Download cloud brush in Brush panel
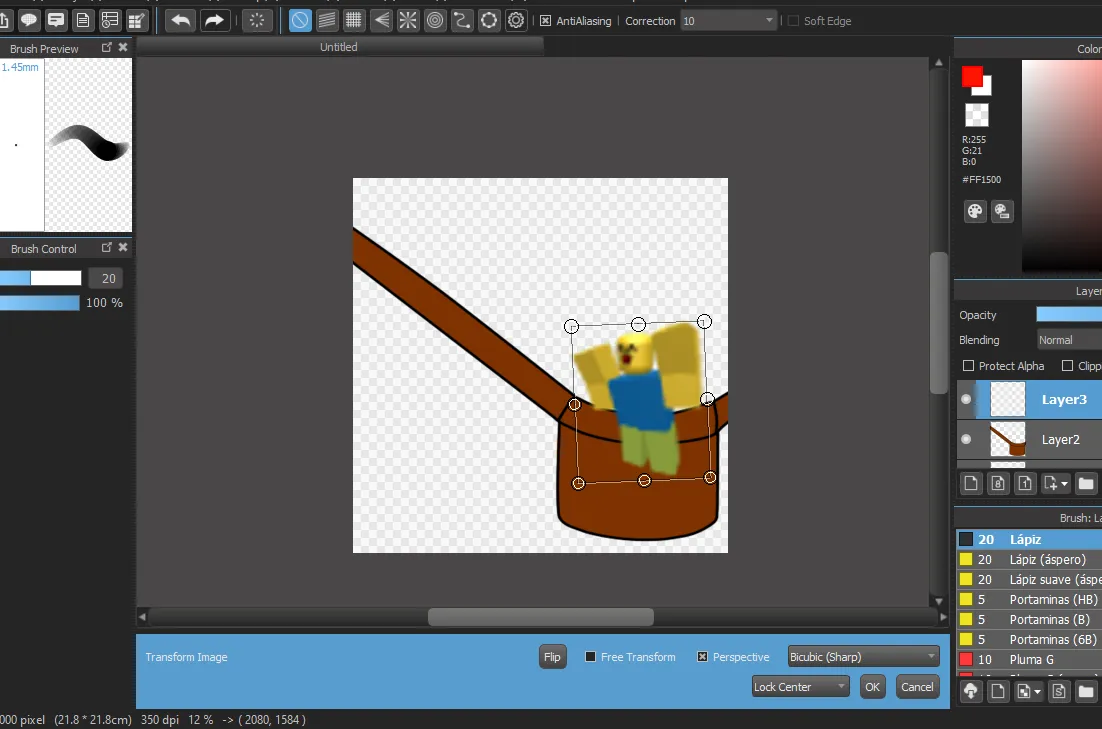This screenshot has width=1102, height=729. tap(971, 691)
